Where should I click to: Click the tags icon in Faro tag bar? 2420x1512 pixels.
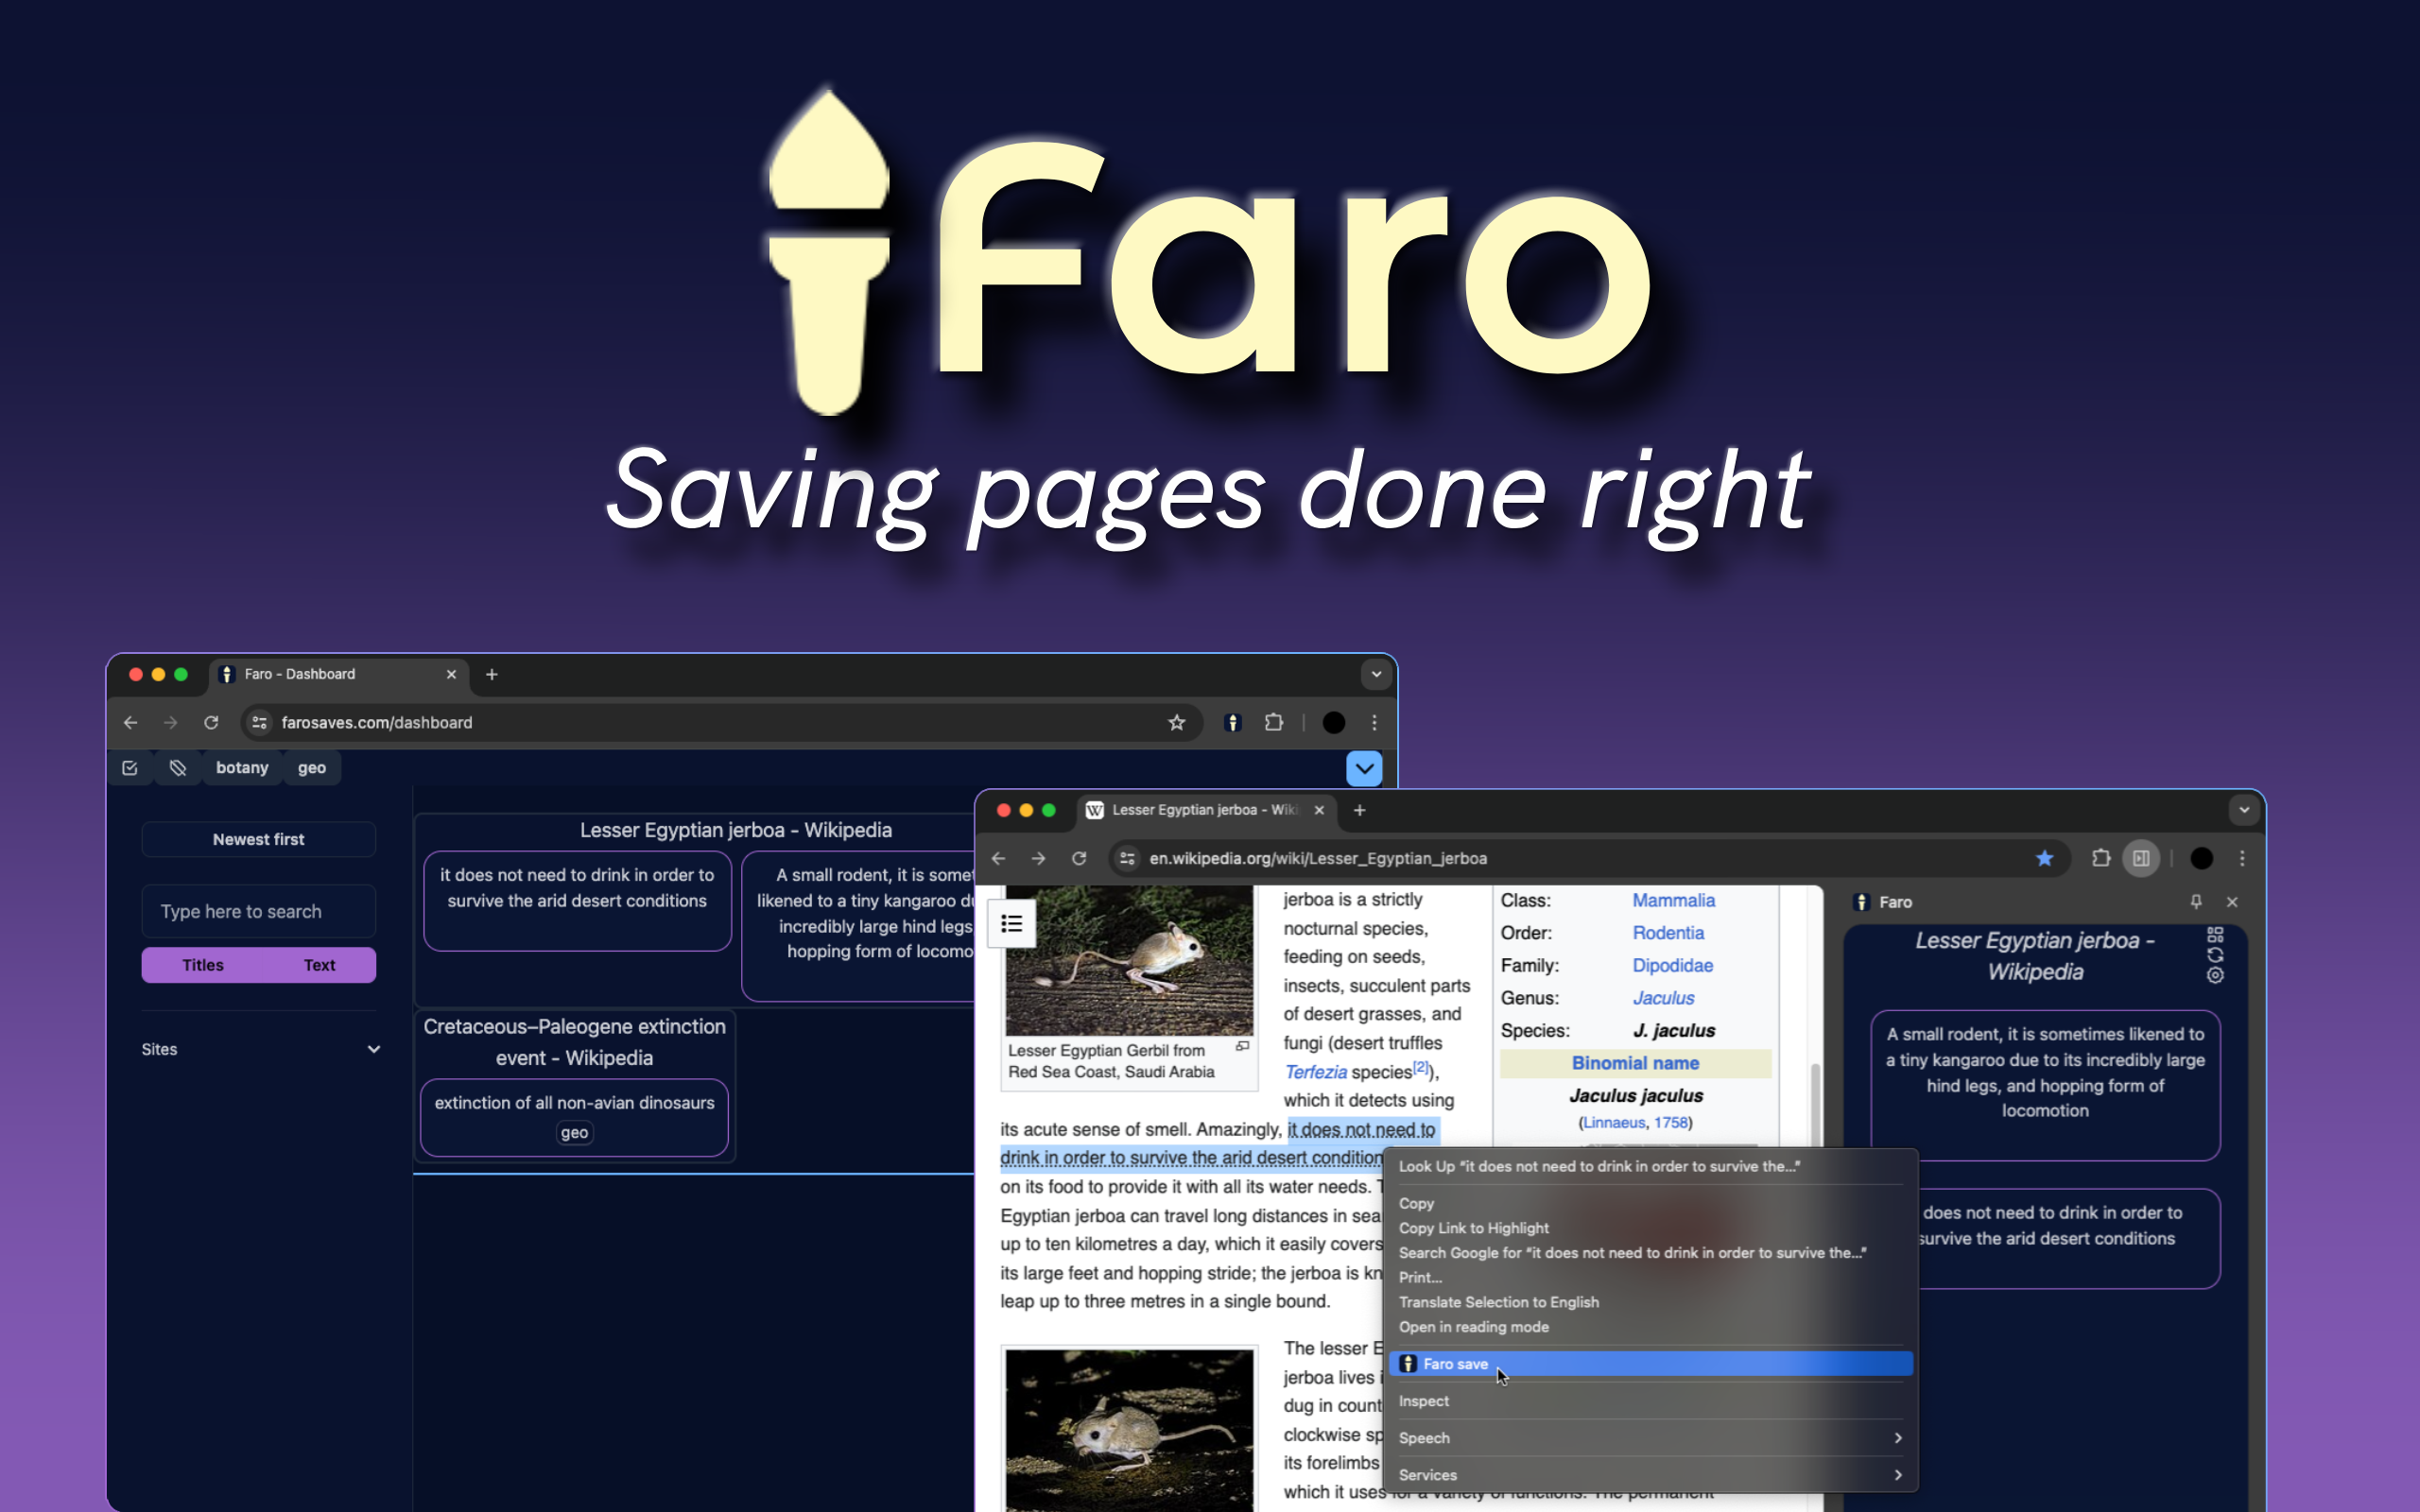(178, 768)
